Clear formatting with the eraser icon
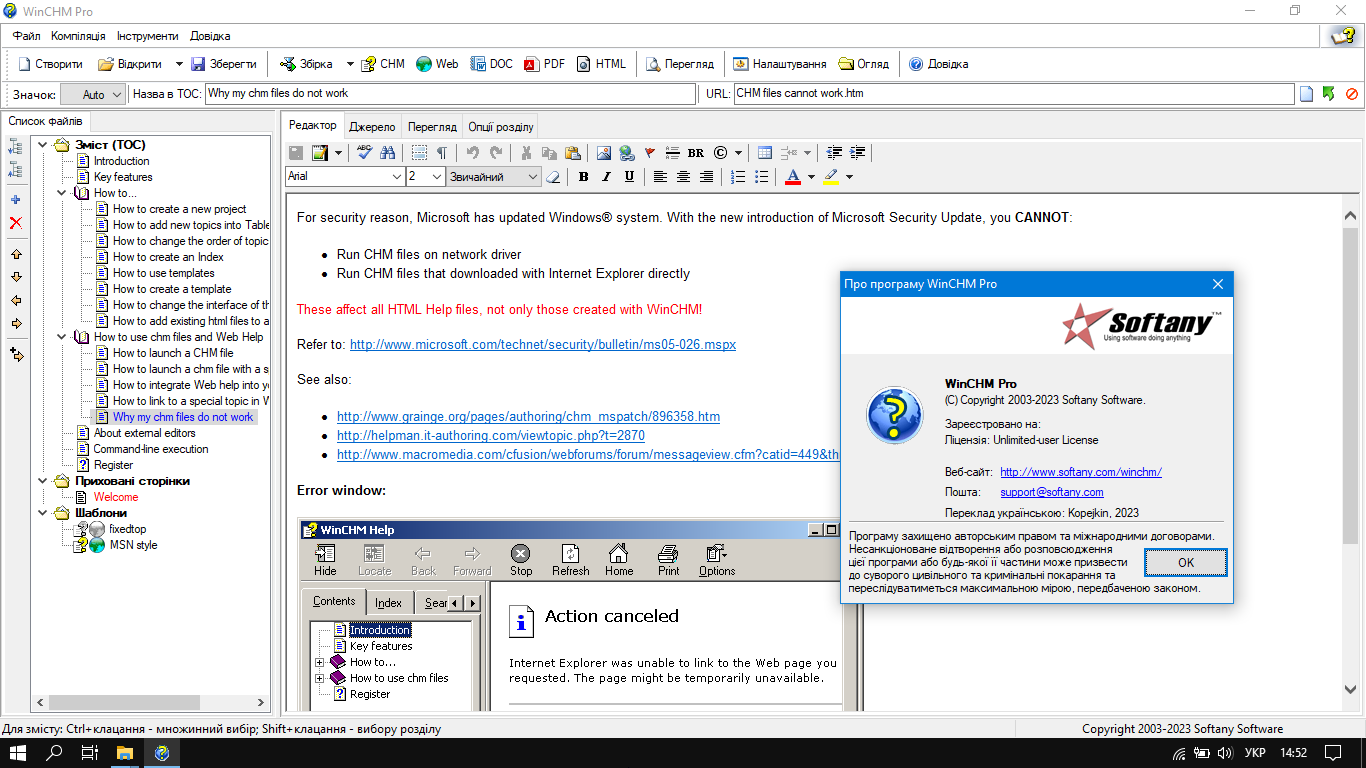The height and width of the screenshot is (768, 1366). coord(553,177)
